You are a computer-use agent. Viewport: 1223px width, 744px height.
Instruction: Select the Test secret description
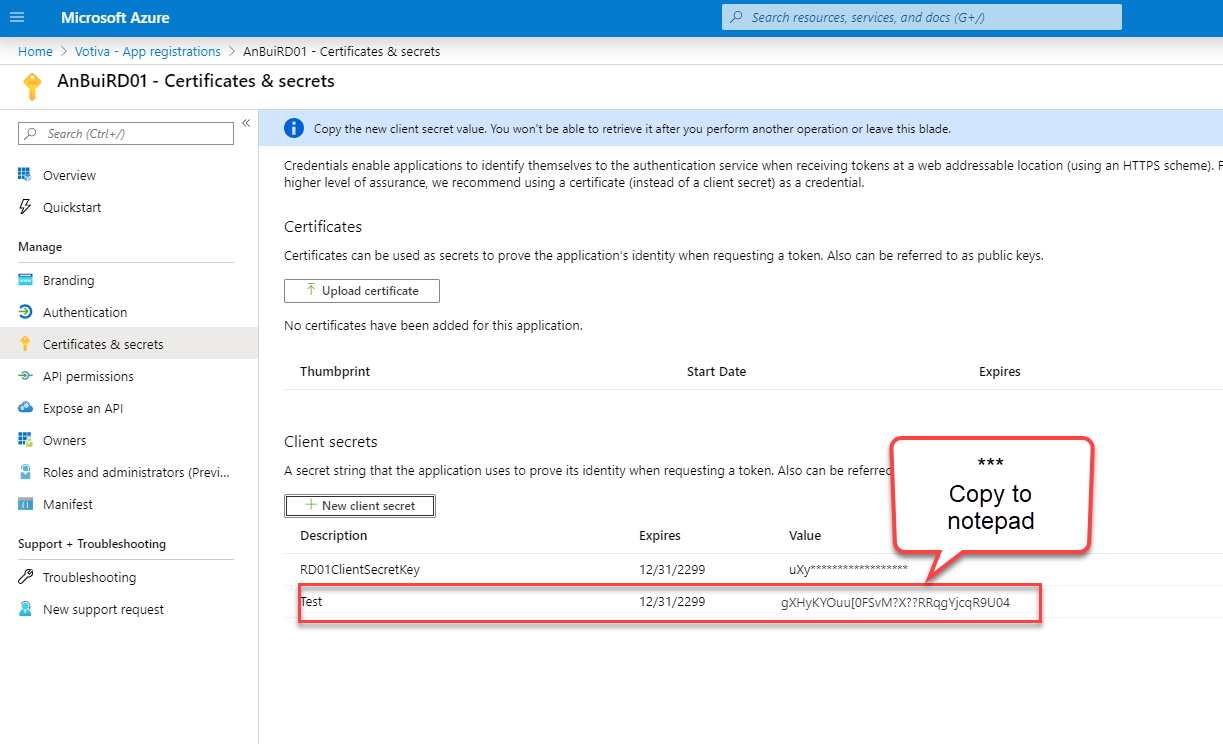(x=311, y=602)
